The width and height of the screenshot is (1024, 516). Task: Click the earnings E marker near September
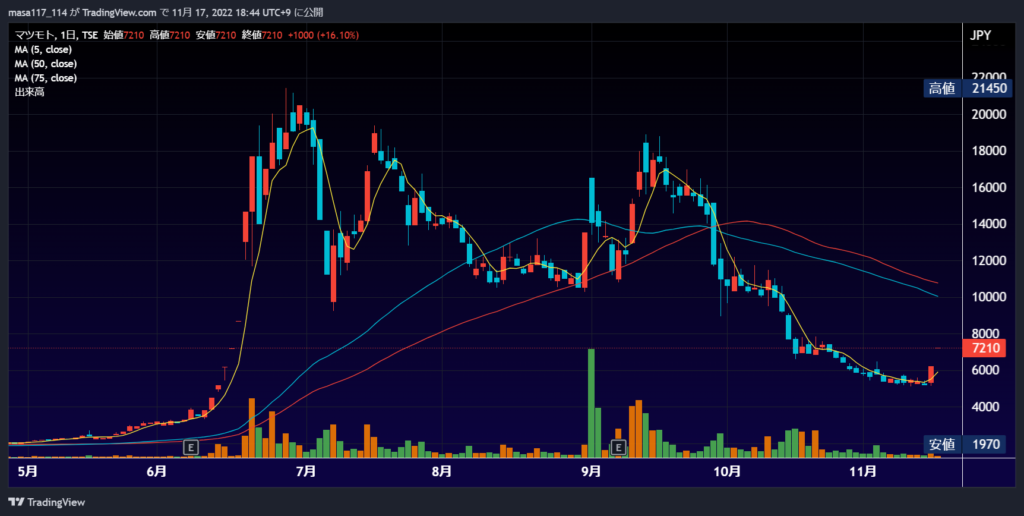618,447
